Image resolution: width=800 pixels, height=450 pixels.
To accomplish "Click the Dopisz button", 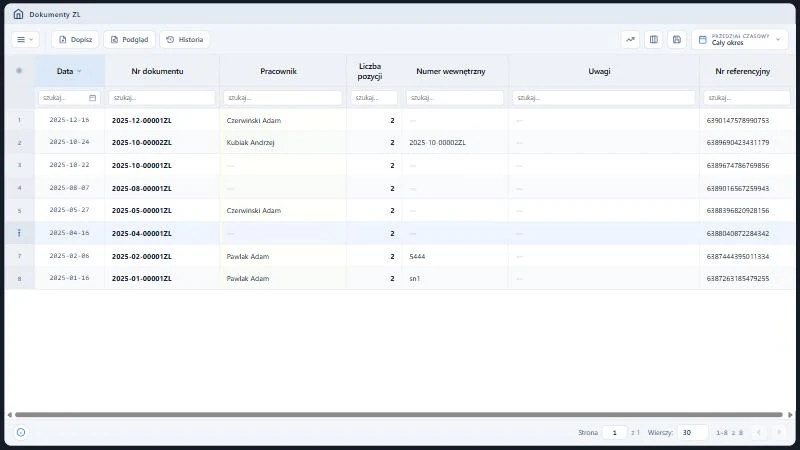I will point(75,39).
